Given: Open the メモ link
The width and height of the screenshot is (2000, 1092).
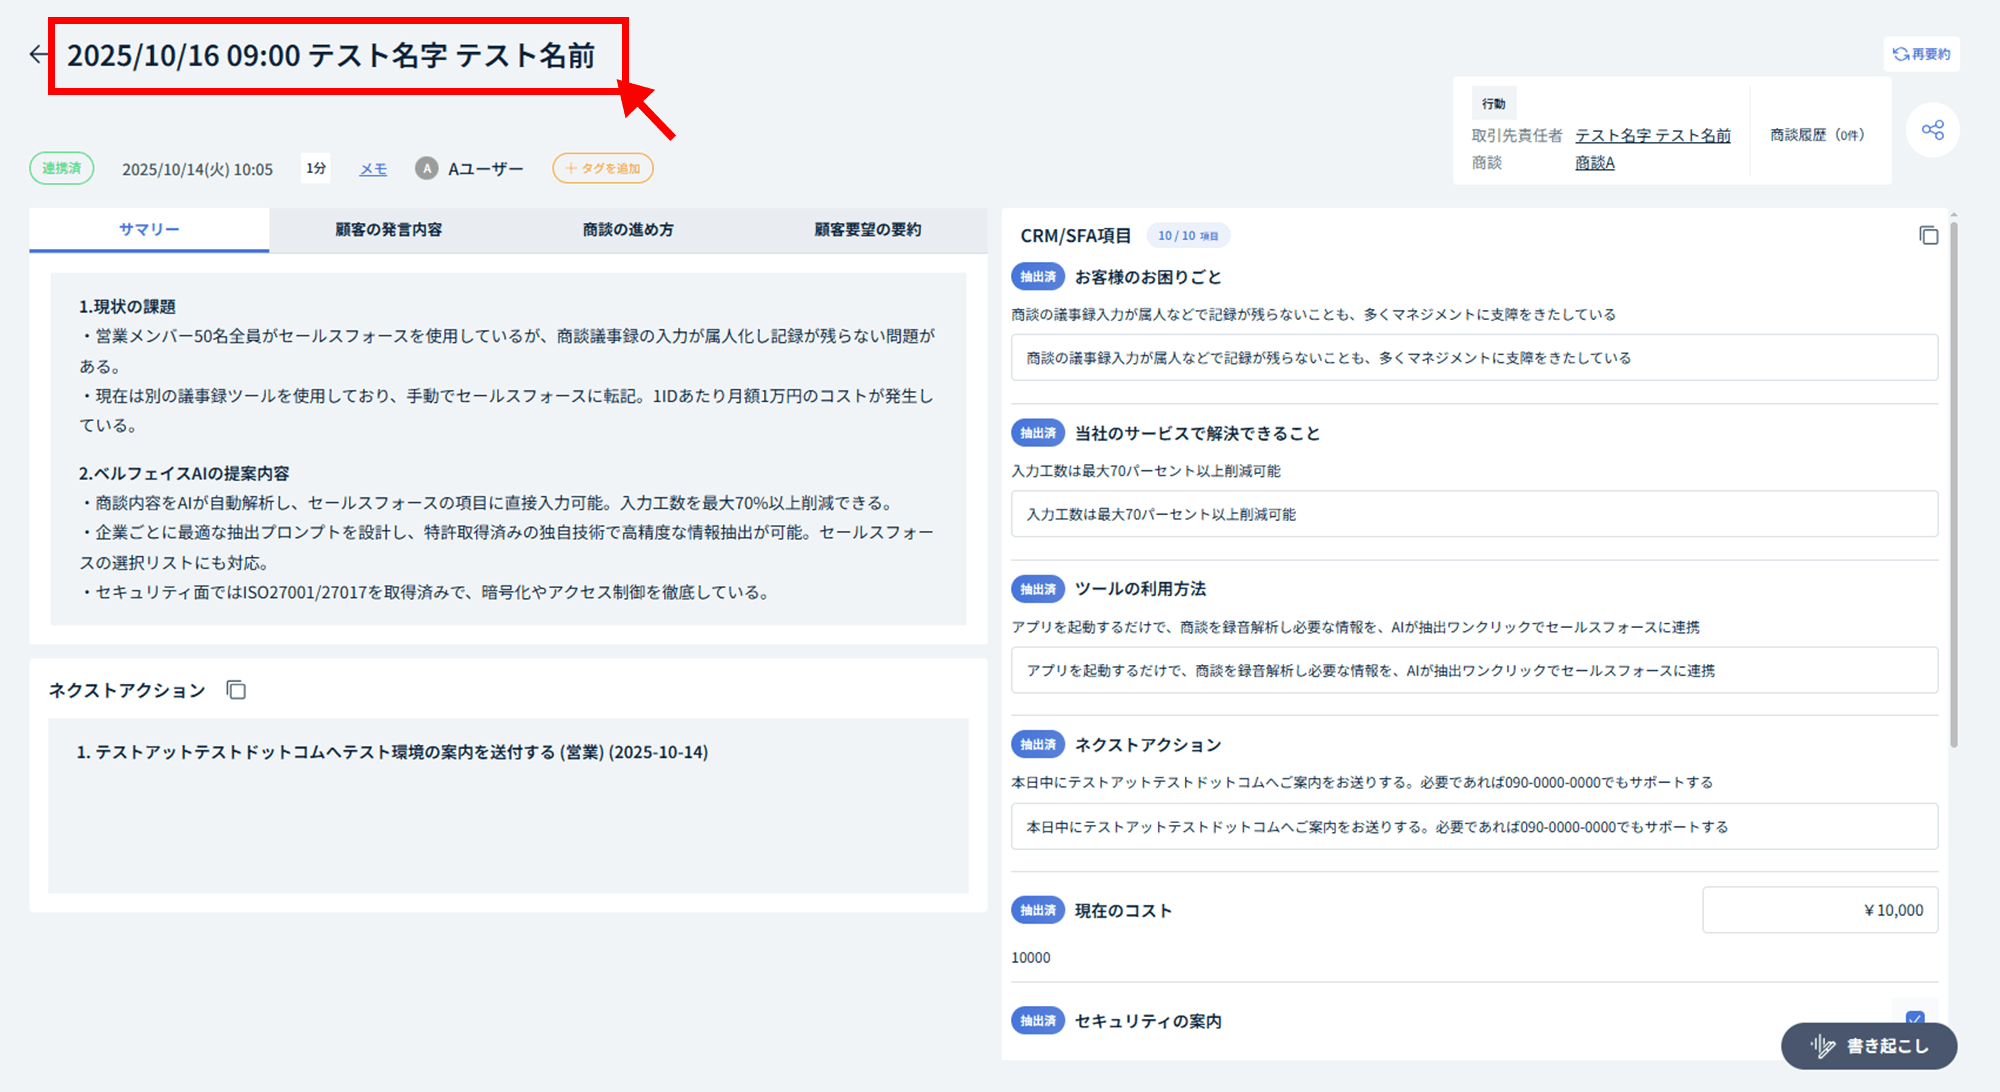Looking at the screenshot, I should coord(373,169).
